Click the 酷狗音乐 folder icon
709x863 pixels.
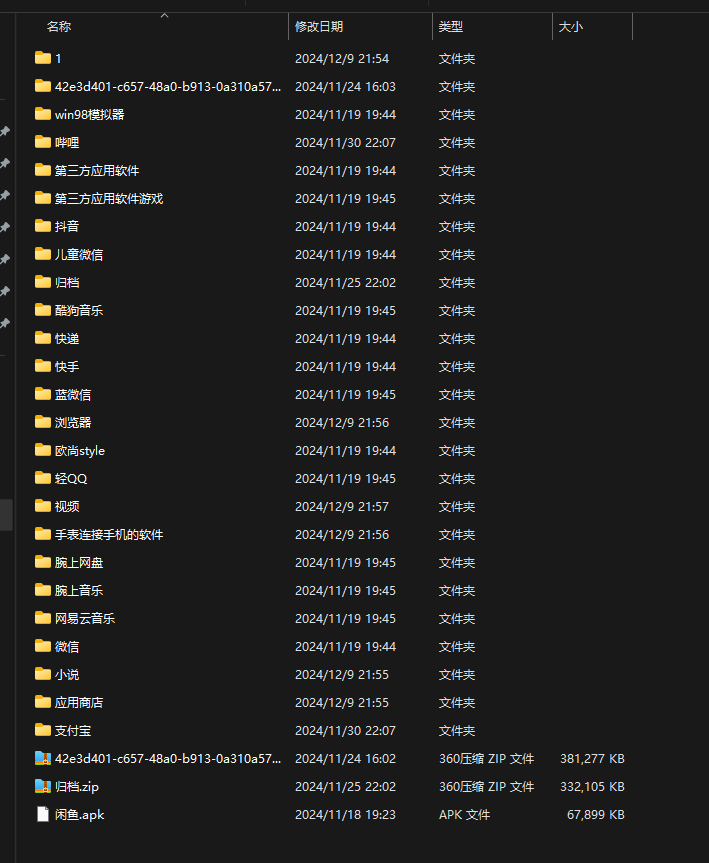pos(42,310)
